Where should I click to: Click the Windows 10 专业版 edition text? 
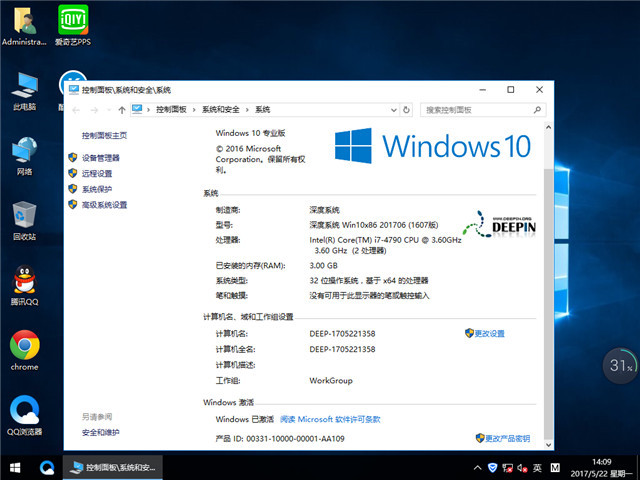click(x=250, y=133)
